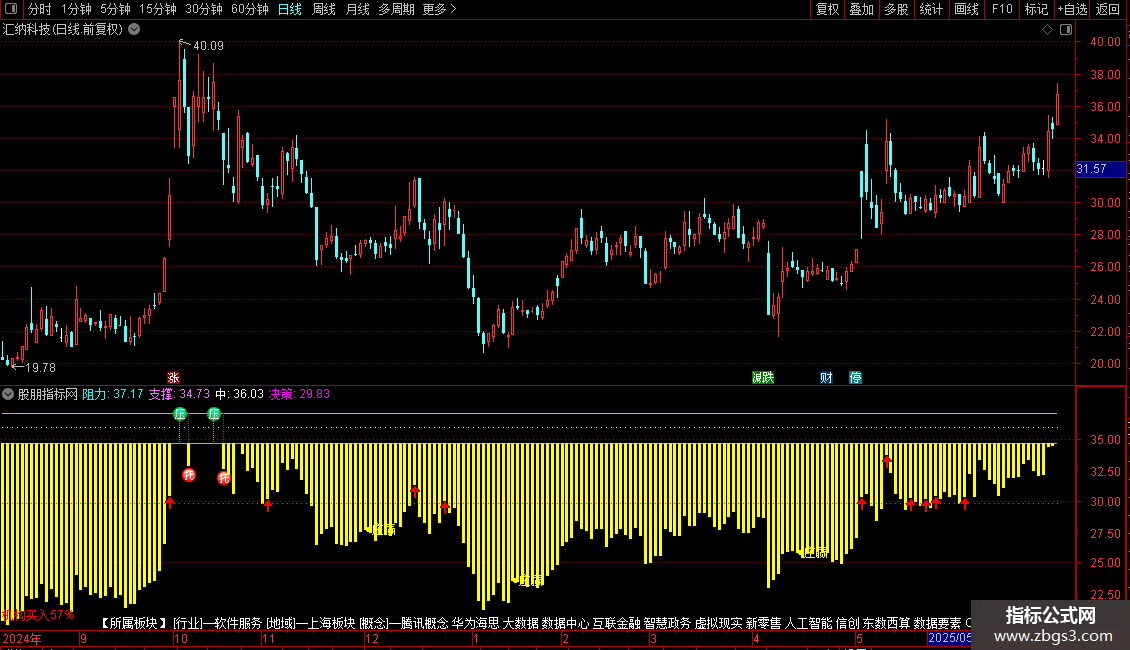
Task: Click the 统计 statistics button
Action: [931, 9]
